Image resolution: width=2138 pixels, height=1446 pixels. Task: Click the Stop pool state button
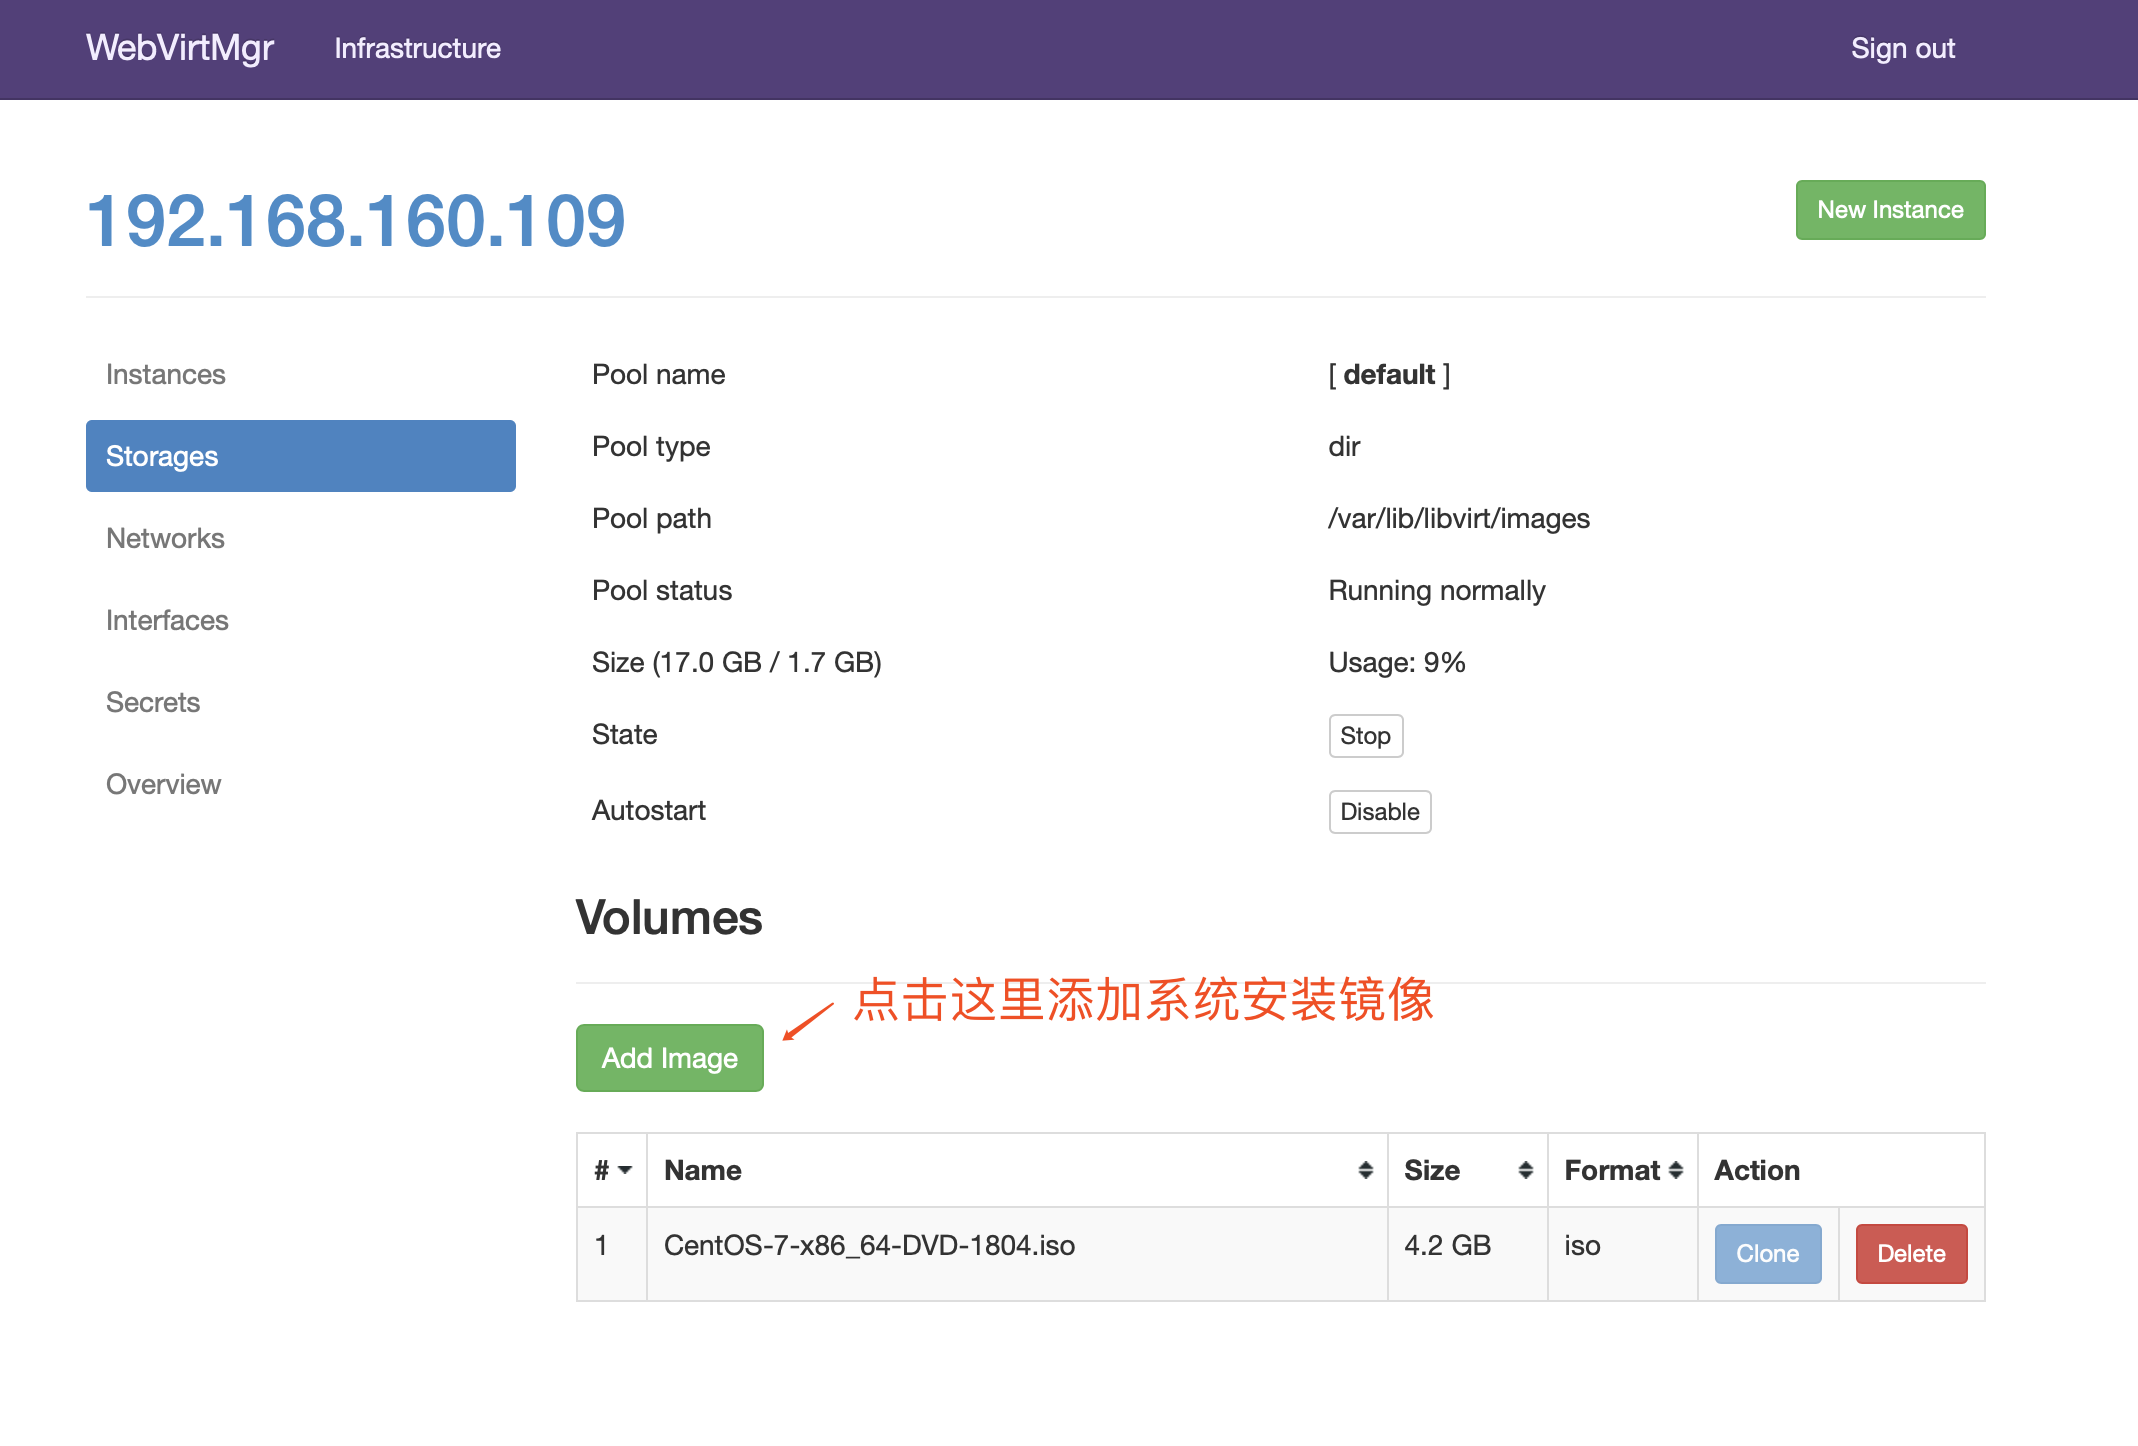(1365, 736)
